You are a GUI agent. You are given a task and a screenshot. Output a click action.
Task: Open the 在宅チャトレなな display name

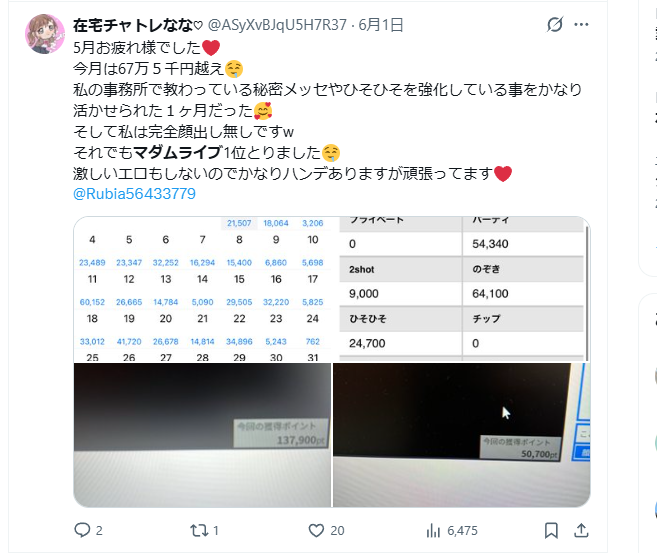pos(137,25)
